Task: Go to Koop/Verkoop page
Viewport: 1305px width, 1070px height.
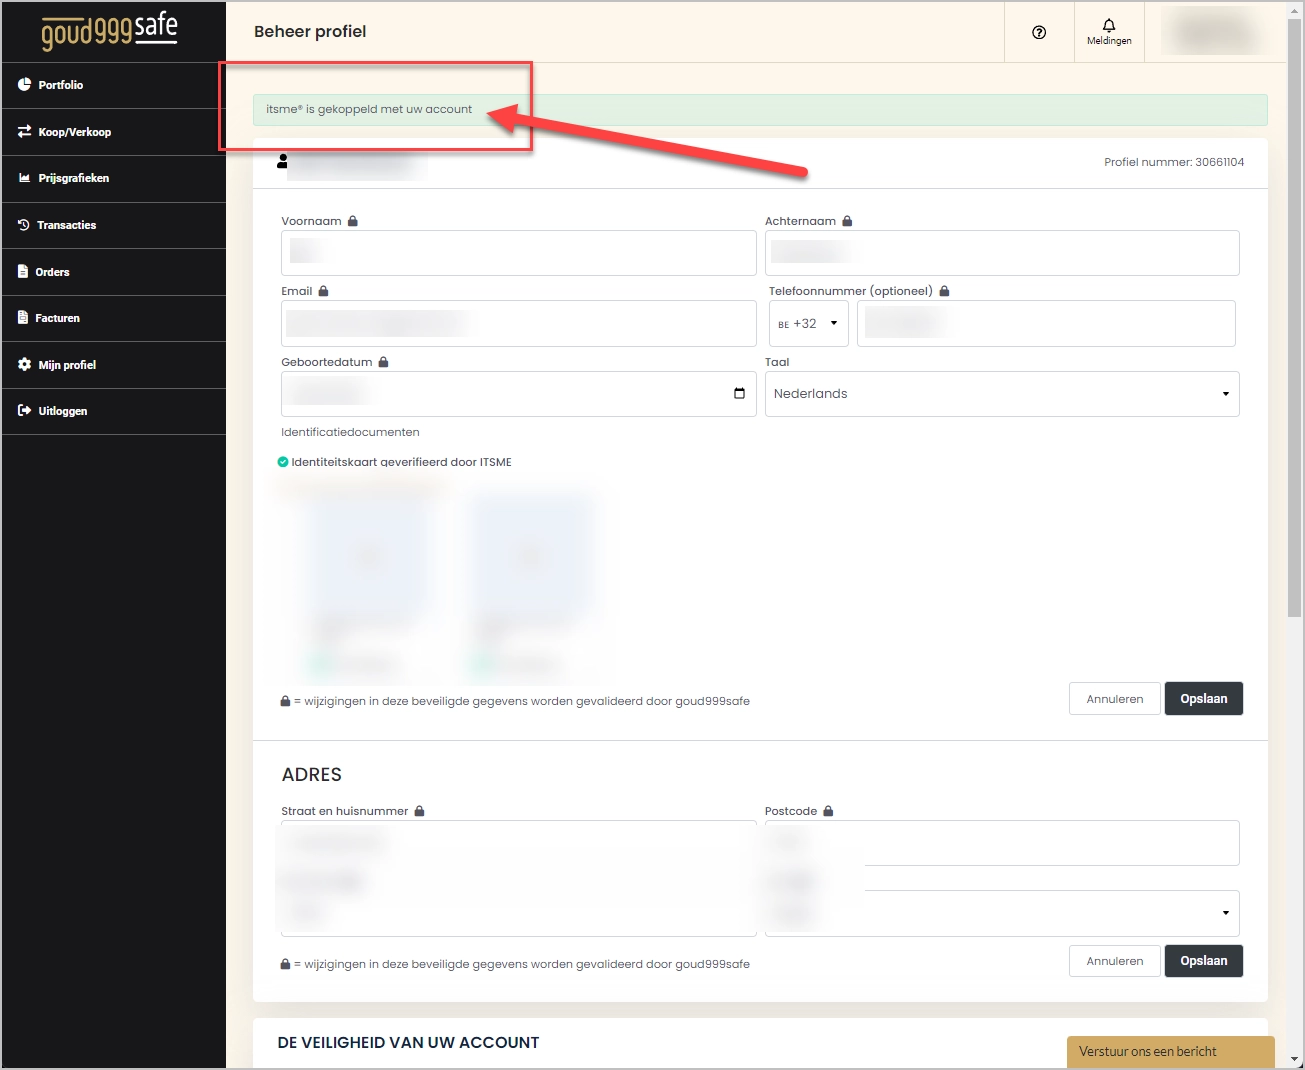Action: pos(113,132)
